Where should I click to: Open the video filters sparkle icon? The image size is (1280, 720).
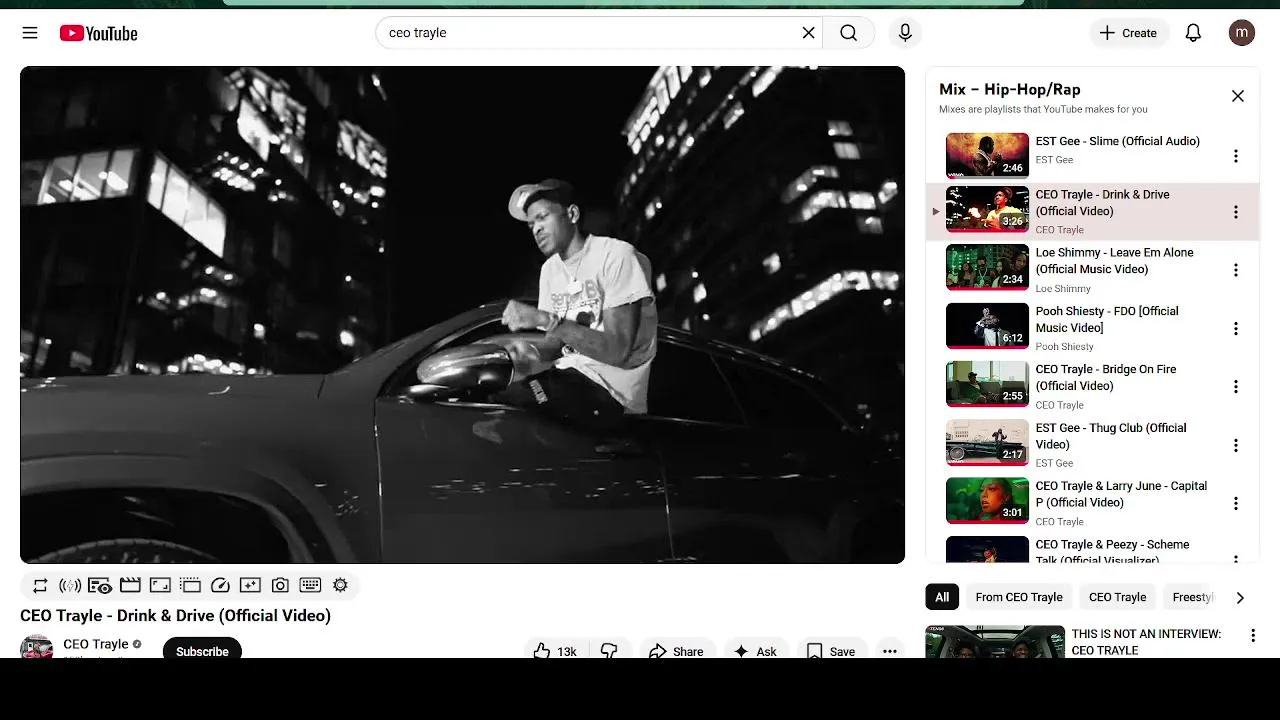(x=250, y=585)
